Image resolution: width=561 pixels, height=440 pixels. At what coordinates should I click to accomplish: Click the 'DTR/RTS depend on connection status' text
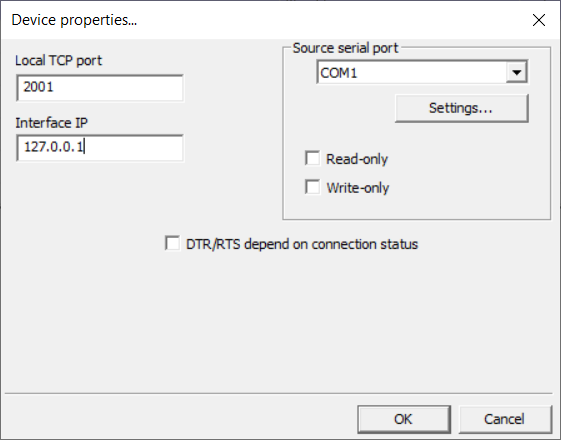[302, 244]
